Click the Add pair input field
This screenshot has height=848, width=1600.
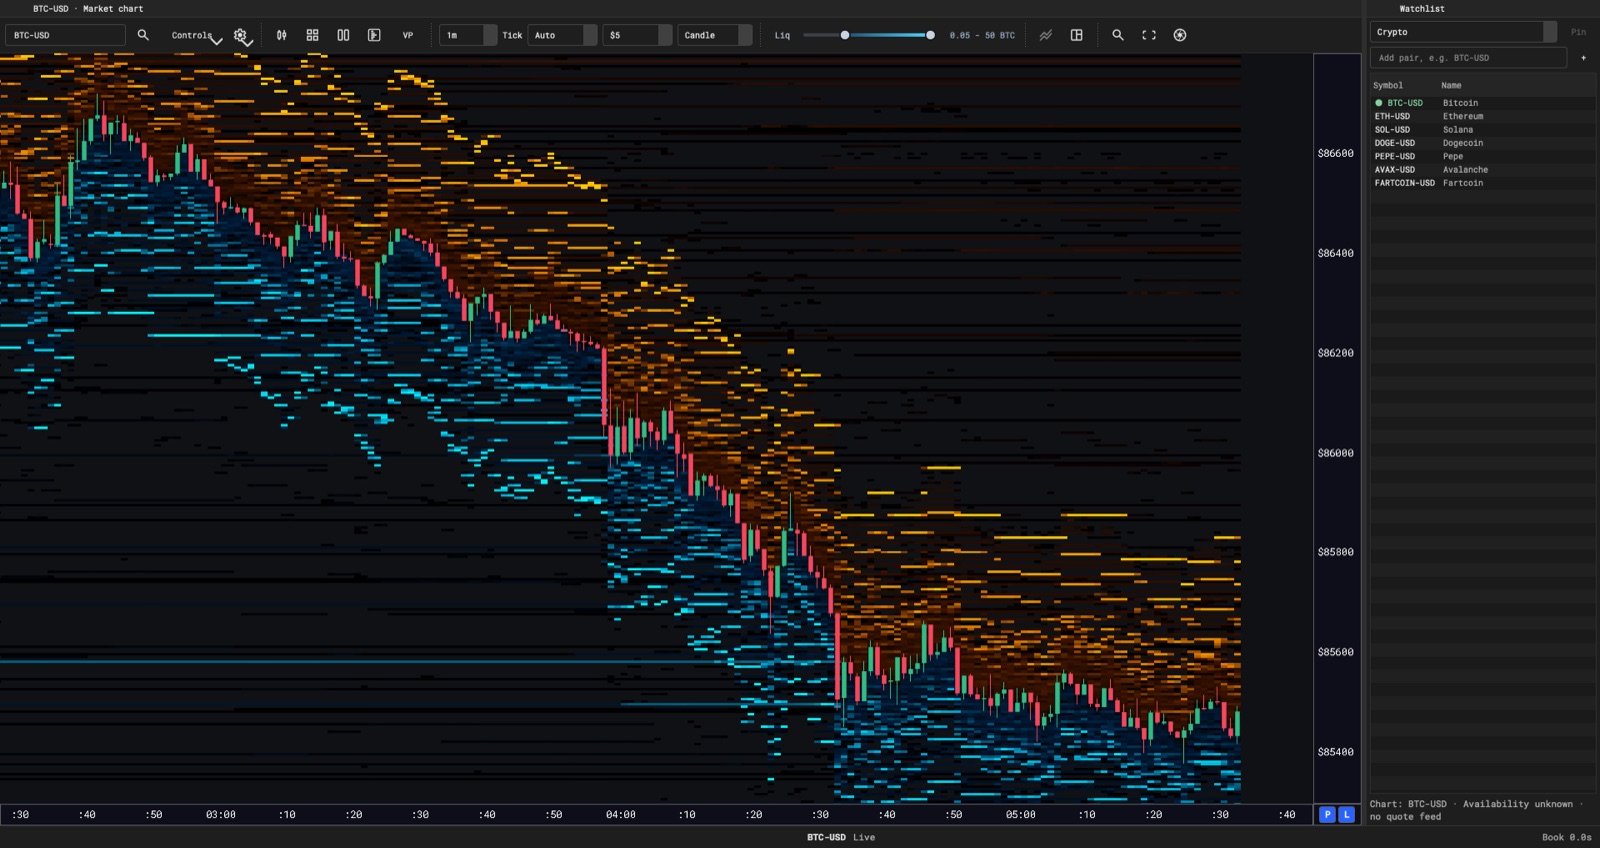(1468, 58)
